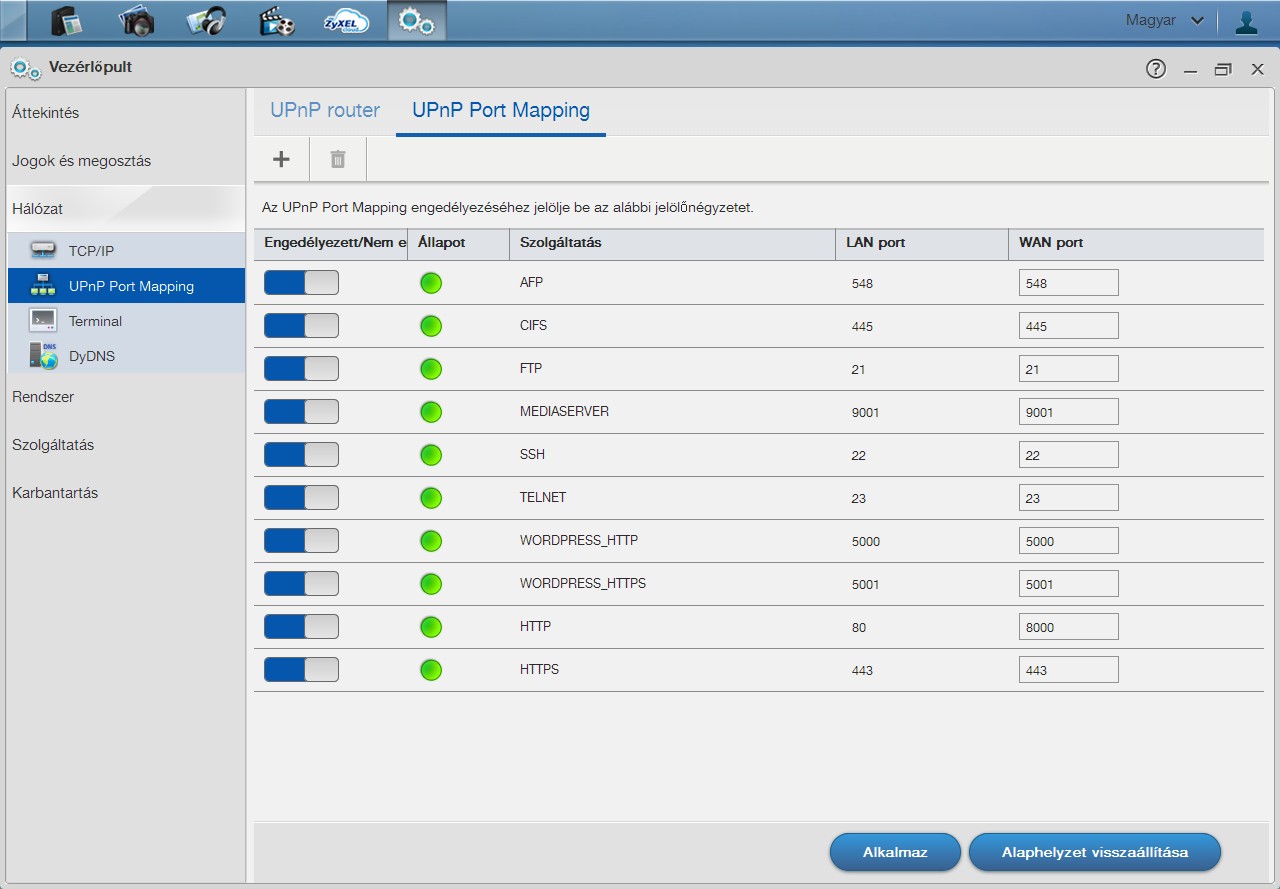Screen dimensions: 1280x889
Task: Open the ZyXEL cloud app icon
Action: [x=347, y=20]
